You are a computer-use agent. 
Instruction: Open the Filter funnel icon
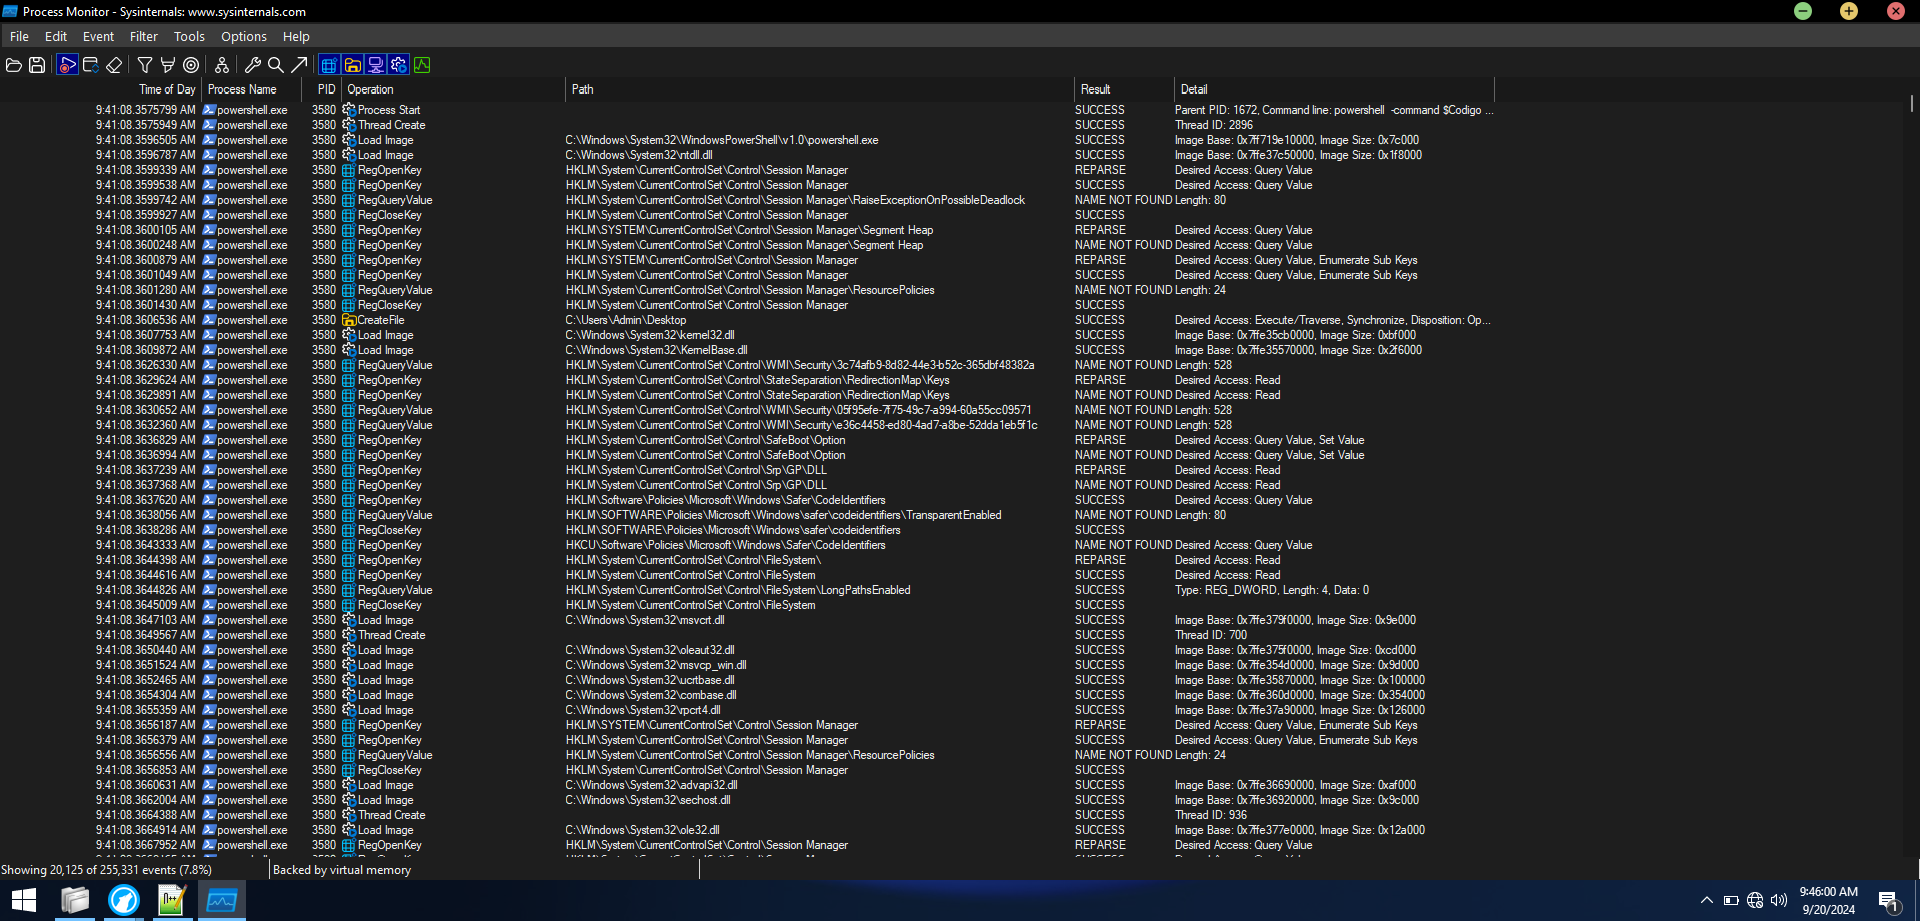coord(145,65)
